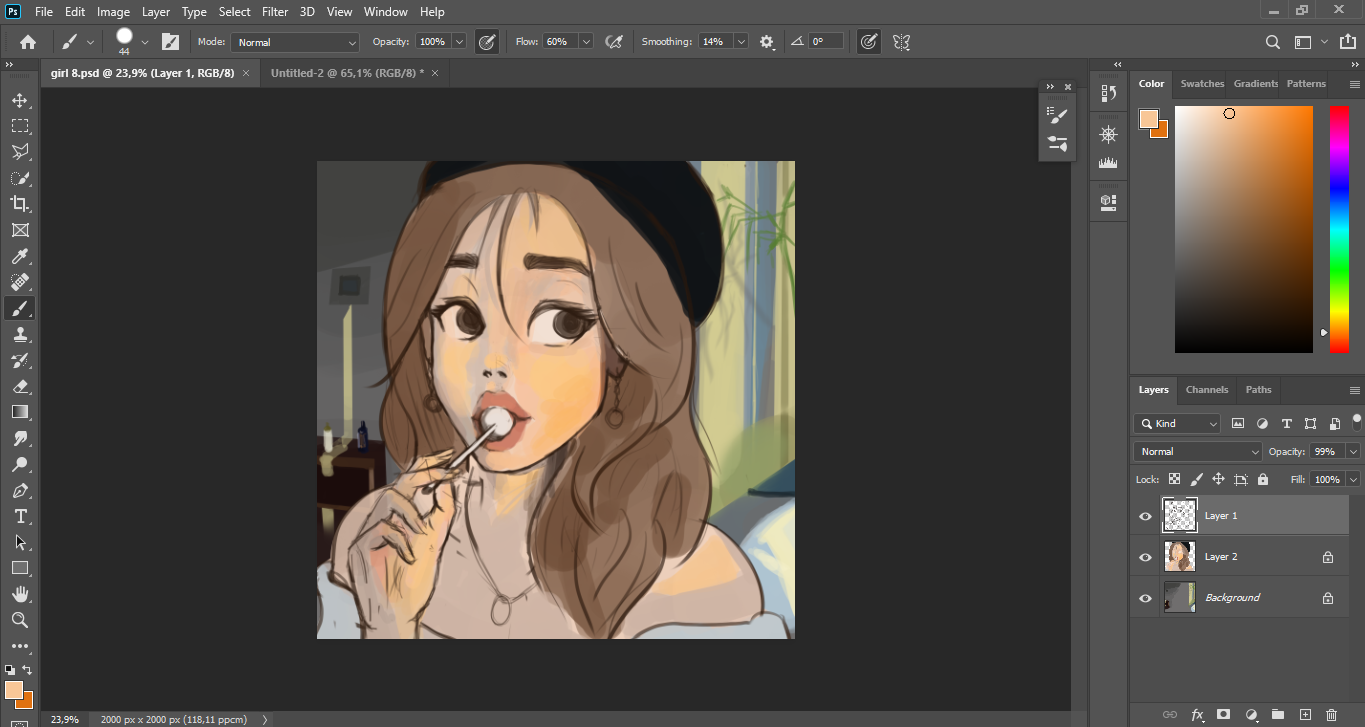Select the Horizontal Type tool
Viewport: 1365px width, 727px height.
pyautogui.click(x=19, y=516)
